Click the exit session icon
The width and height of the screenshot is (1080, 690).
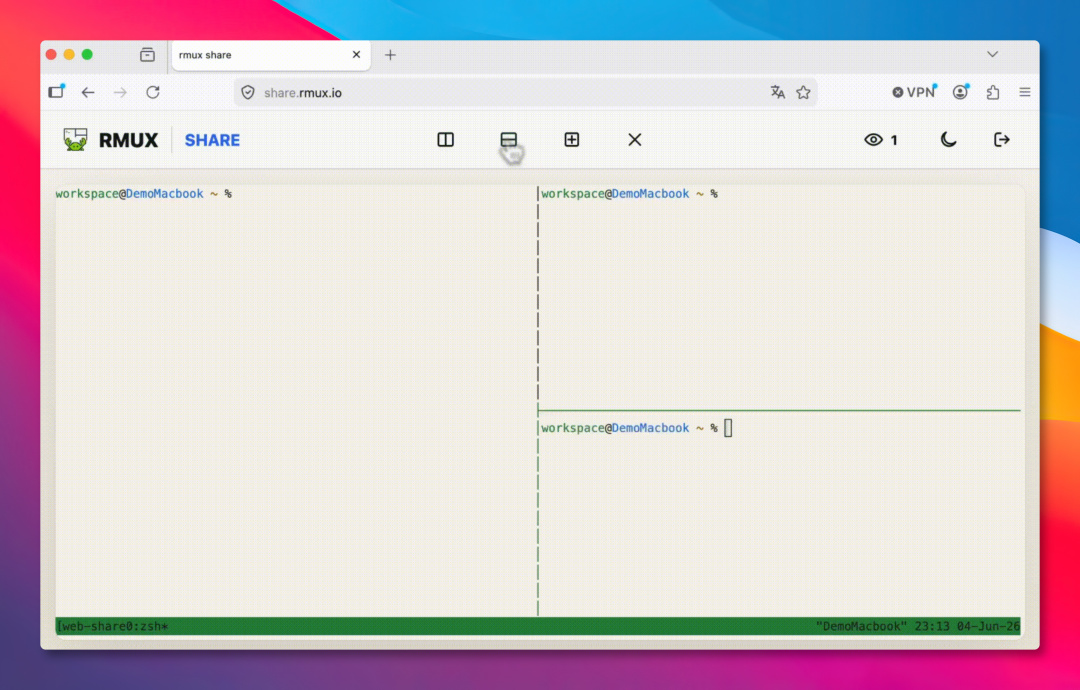click(x=1002, y=140)
